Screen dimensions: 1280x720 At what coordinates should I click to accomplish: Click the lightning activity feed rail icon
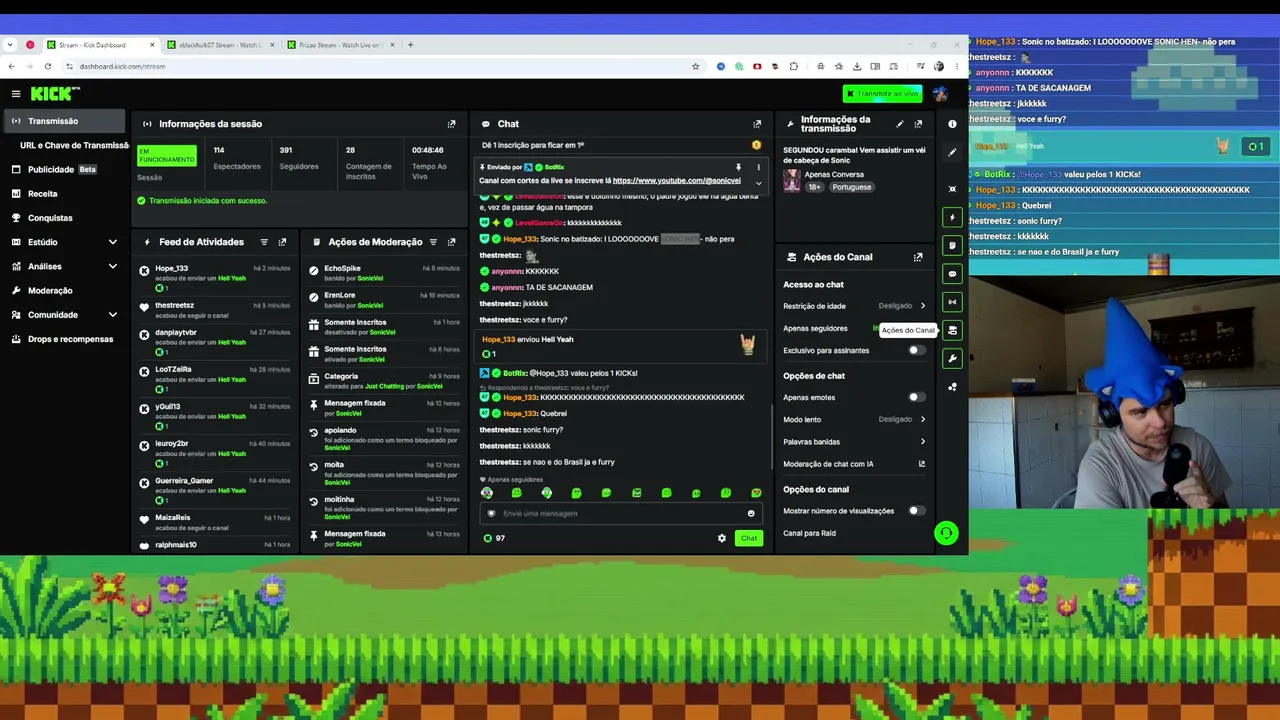(x=952, y=217)
